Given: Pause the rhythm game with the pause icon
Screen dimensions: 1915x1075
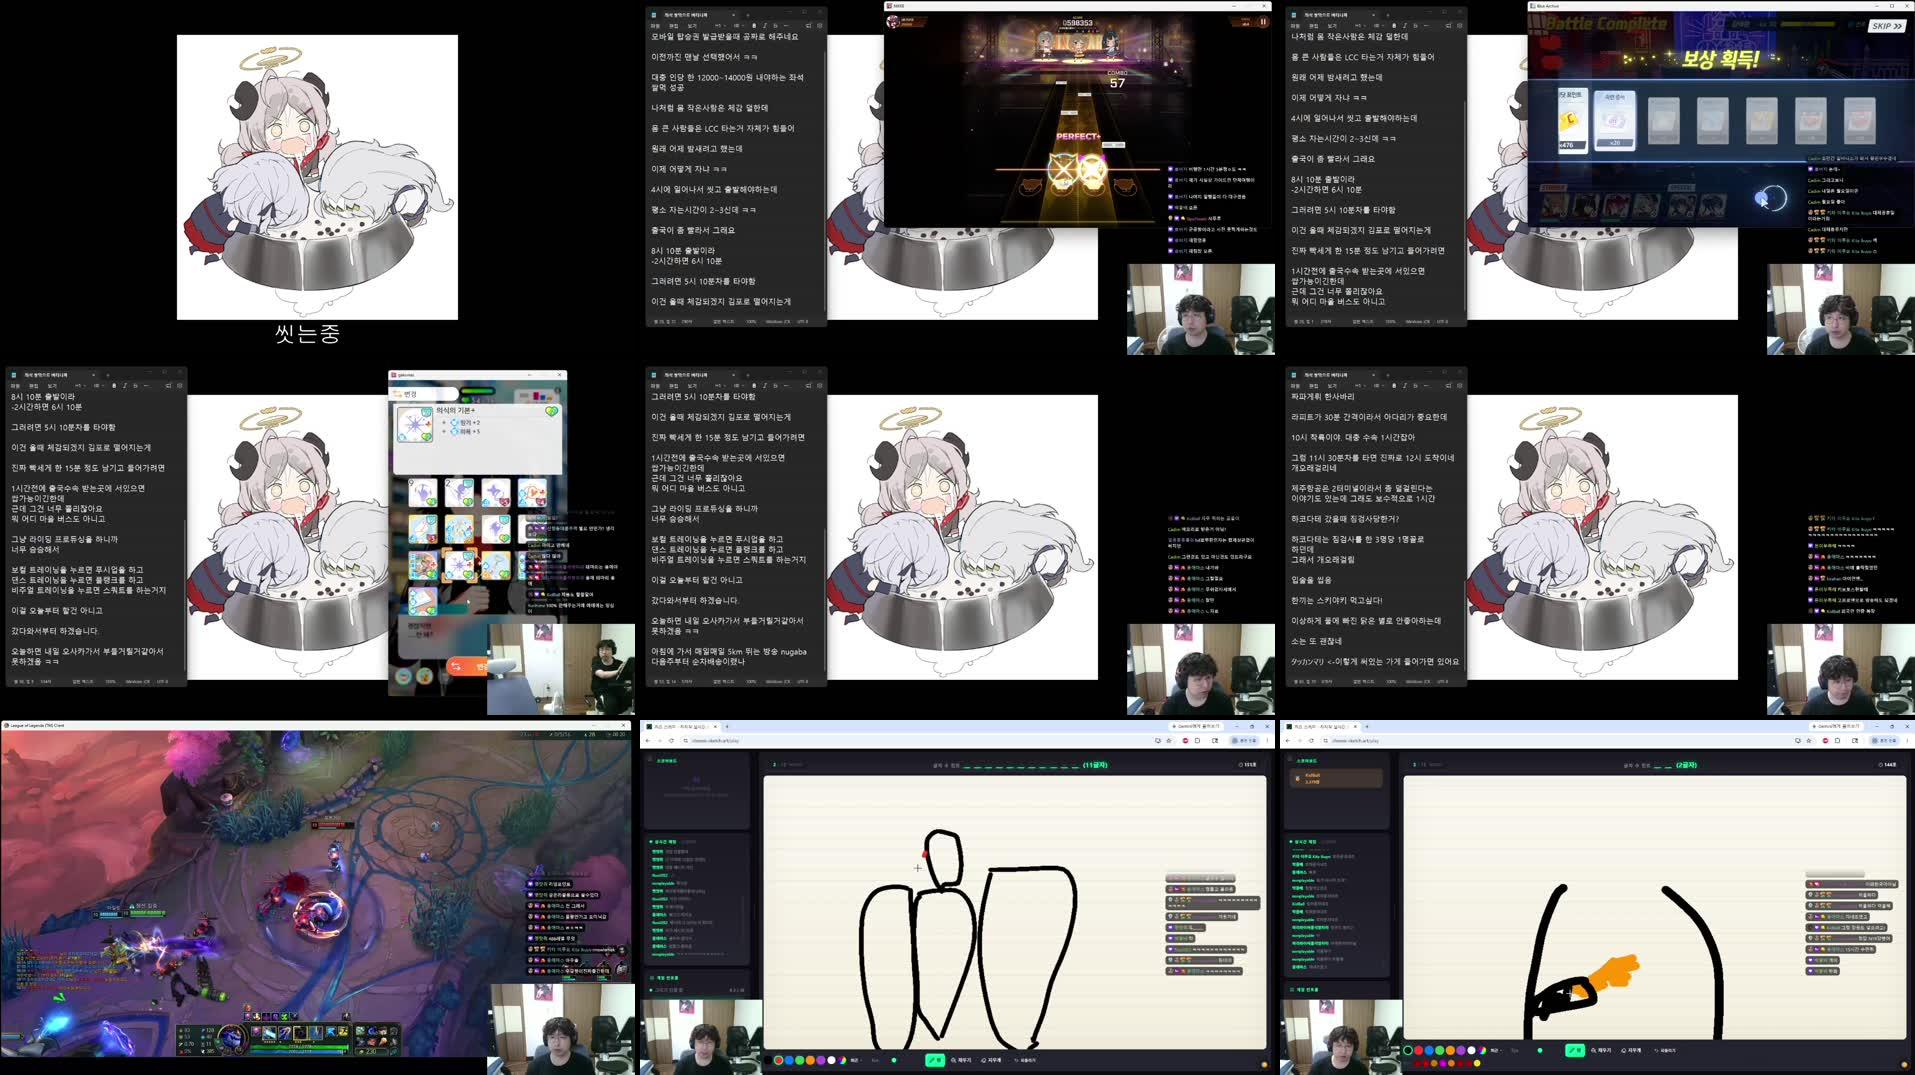Looking at the screenshot, I should click(1263, 22).
